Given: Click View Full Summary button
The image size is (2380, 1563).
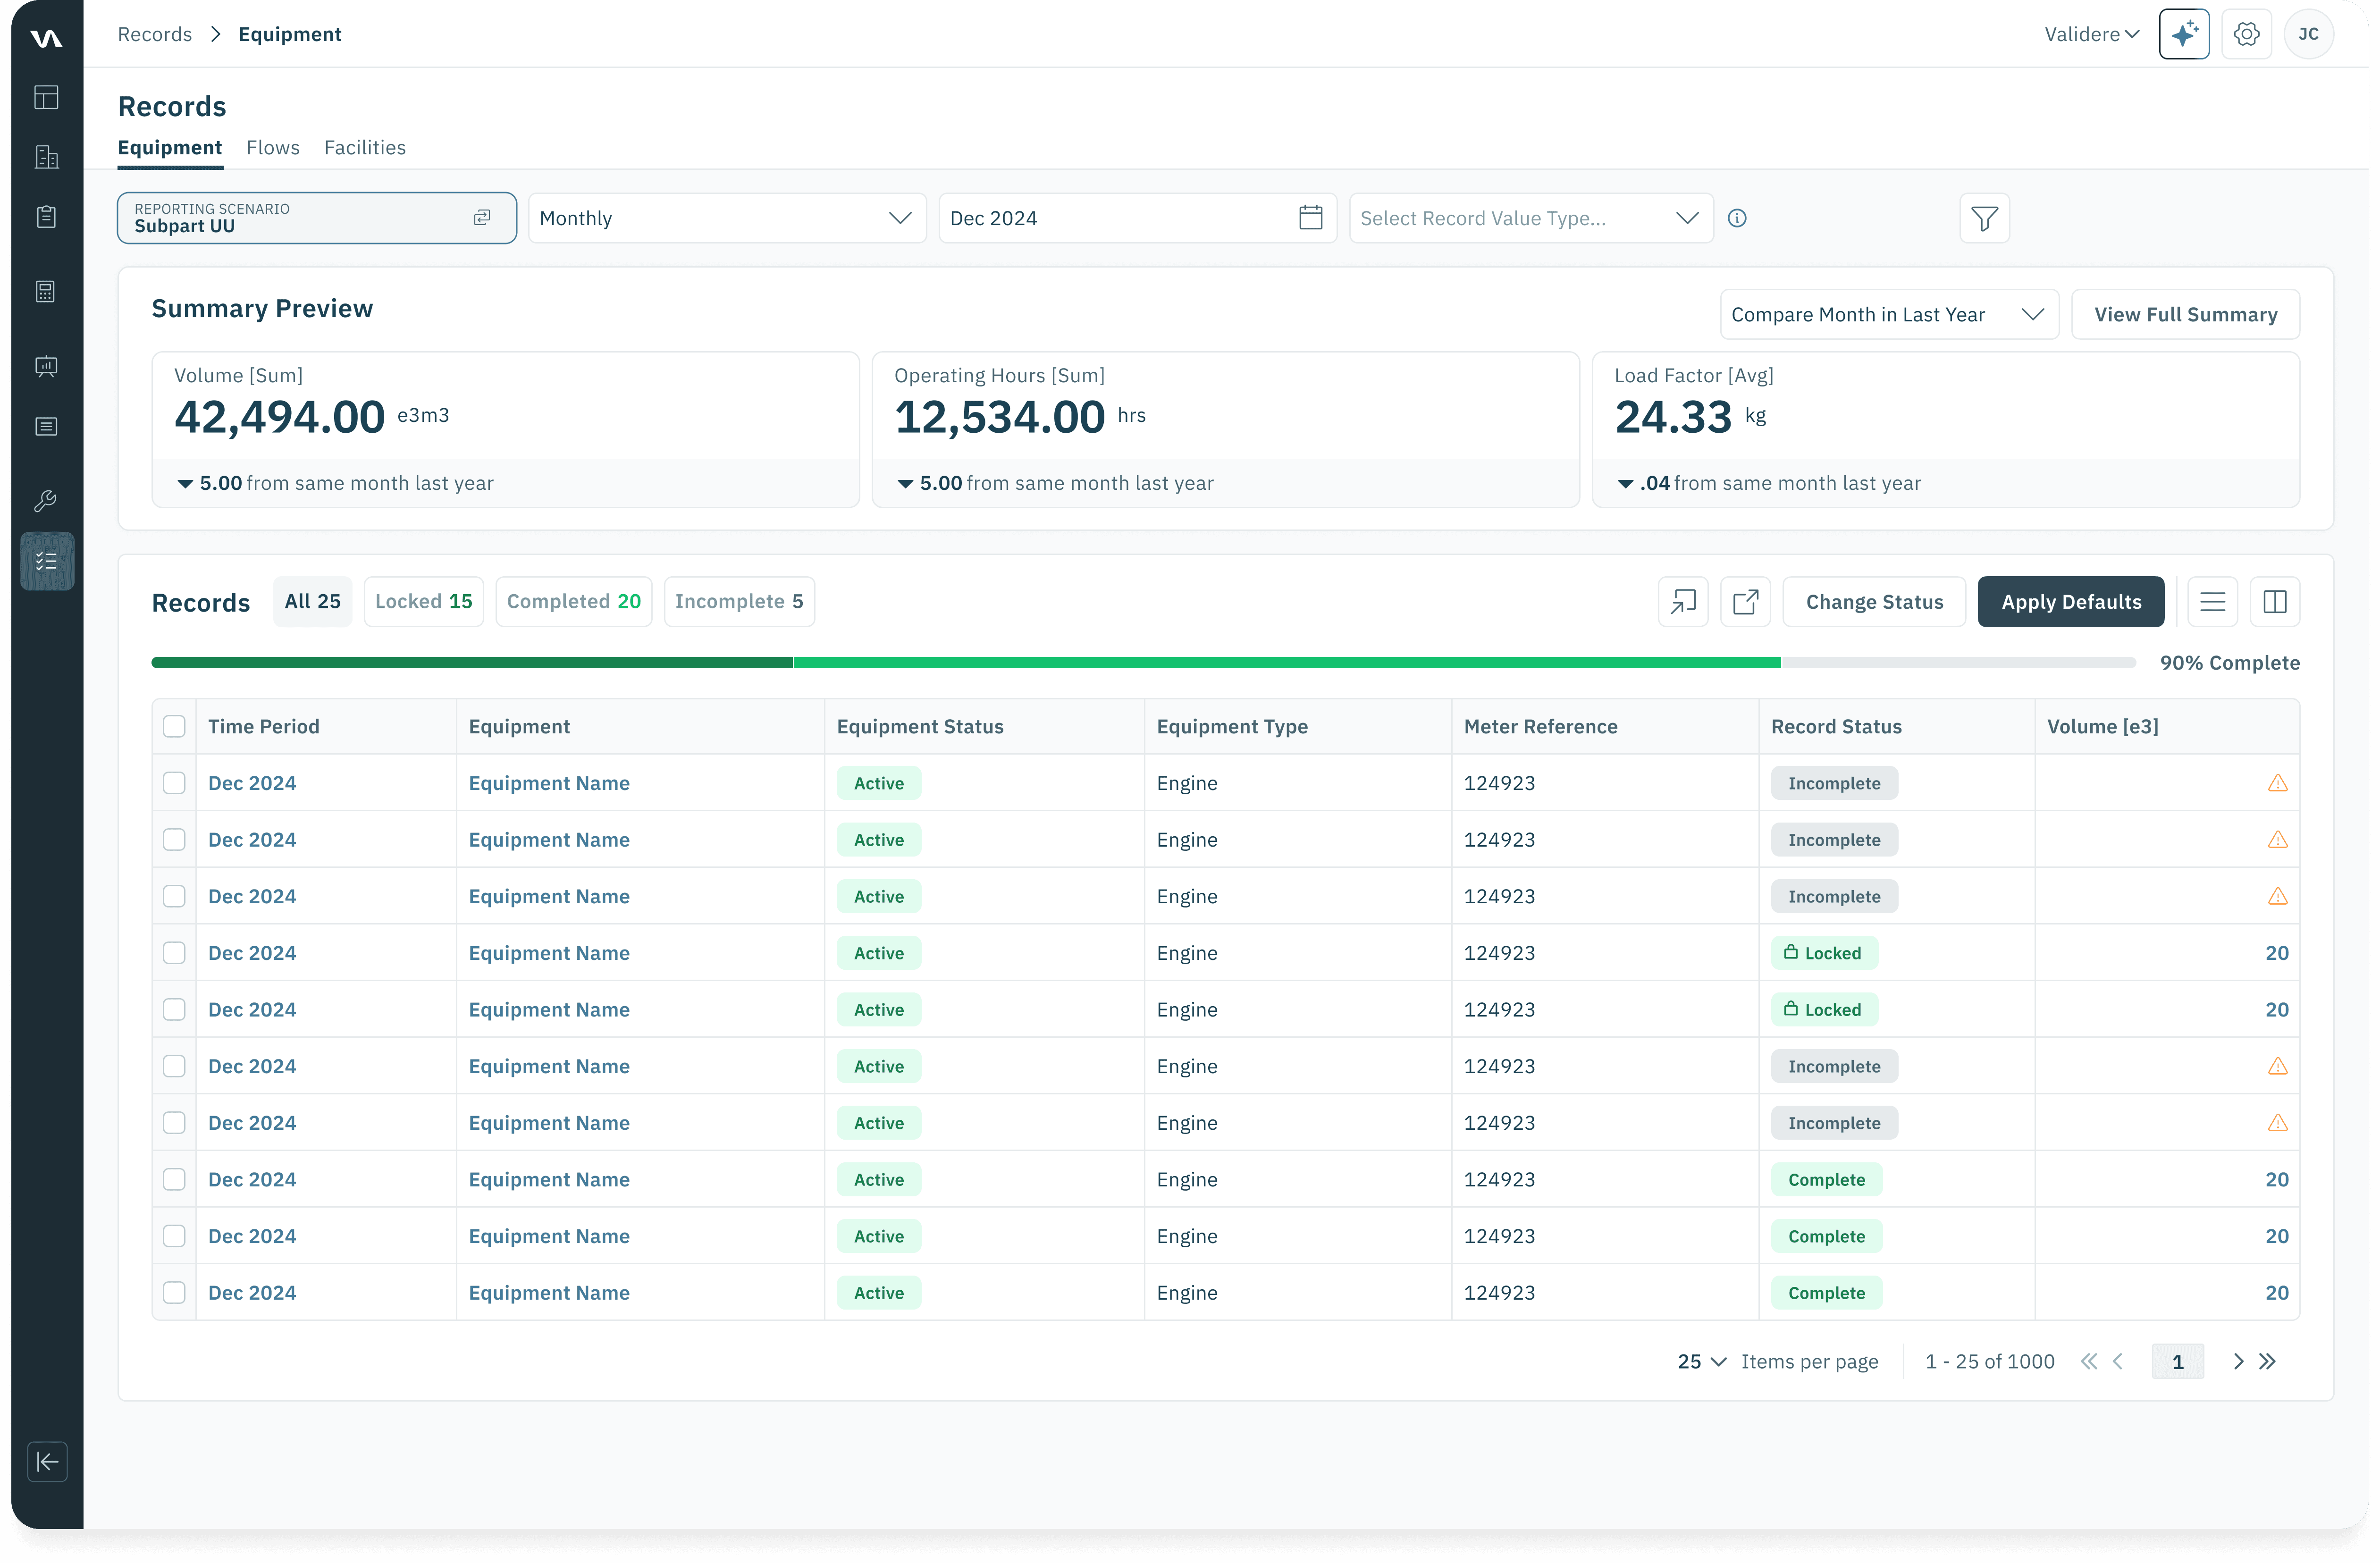Looking at the screenshot, I should pyautogui.click(x=2185, y=315).
